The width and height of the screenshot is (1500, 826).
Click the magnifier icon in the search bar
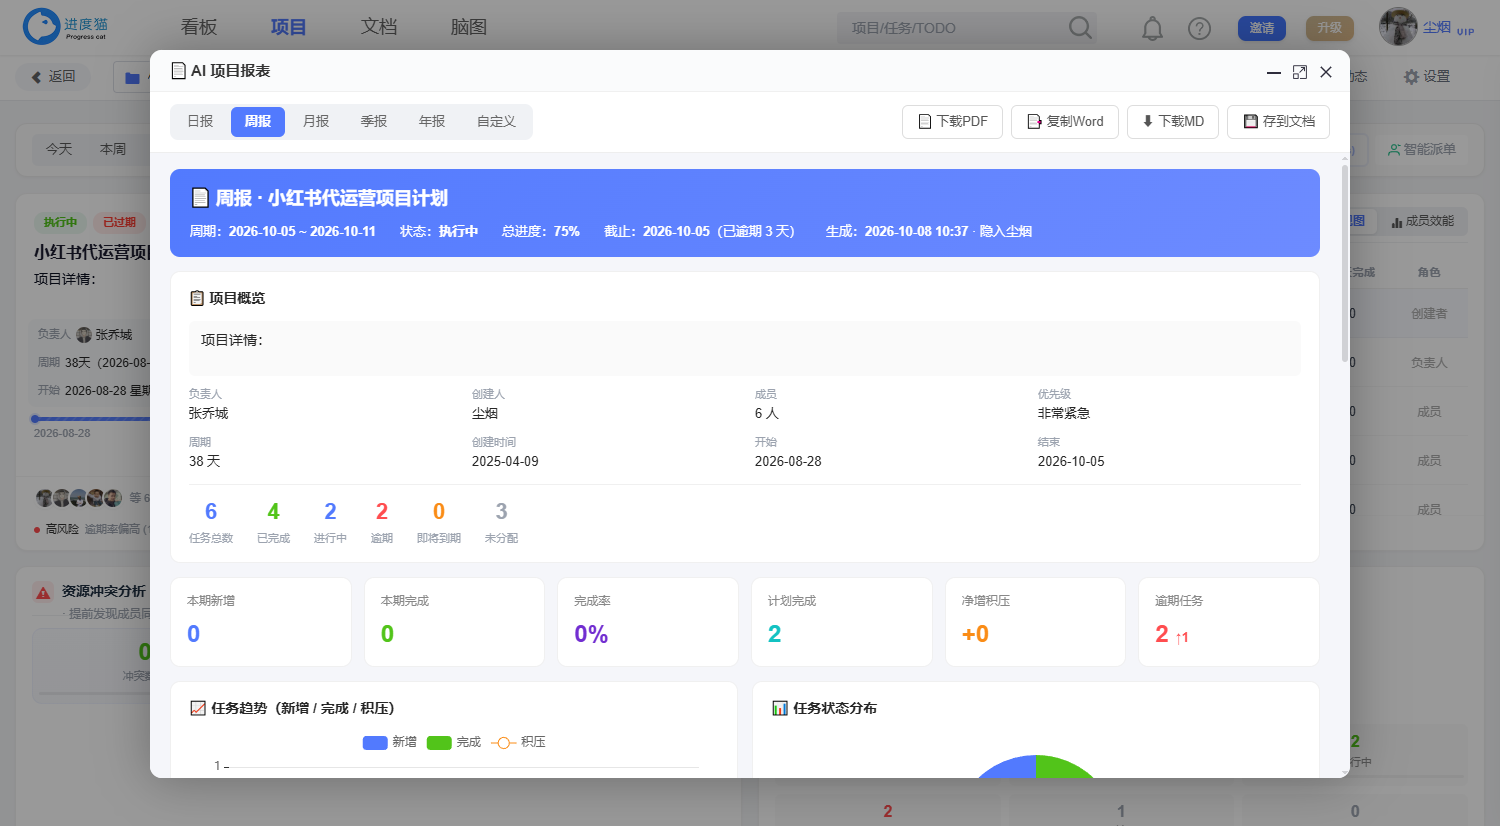[1080, 27]
